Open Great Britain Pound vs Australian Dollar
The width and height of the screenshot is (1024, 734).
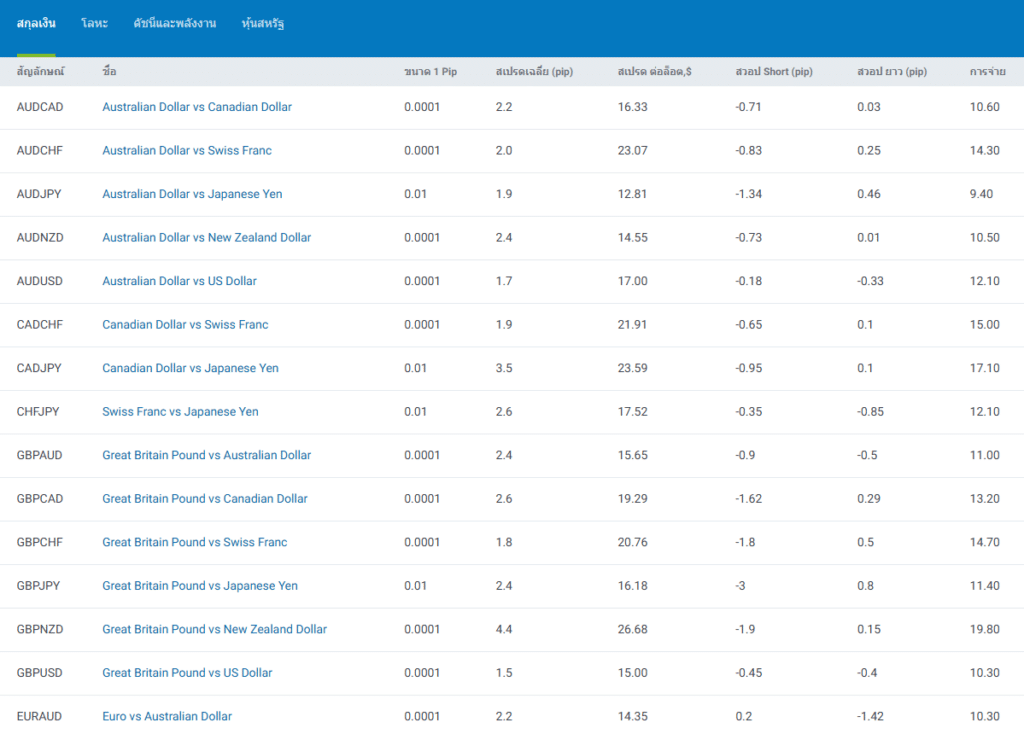pos(206,455)
